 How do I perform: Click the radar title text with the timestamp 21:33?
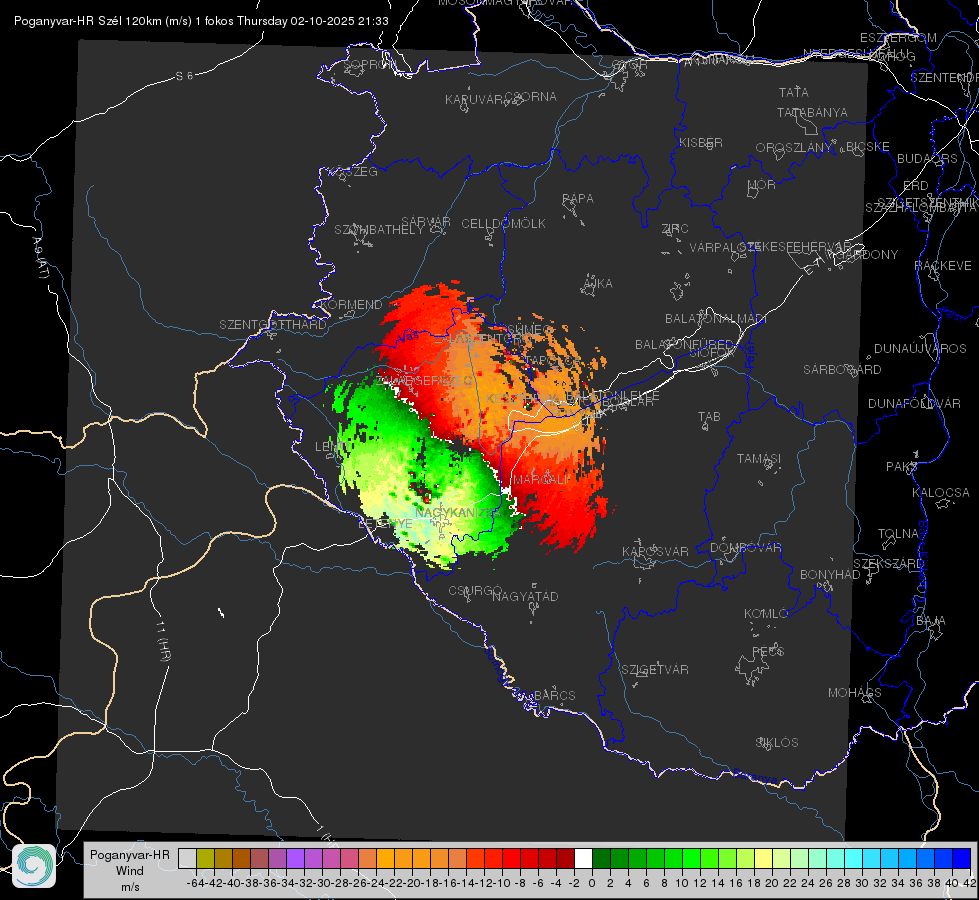201,21
